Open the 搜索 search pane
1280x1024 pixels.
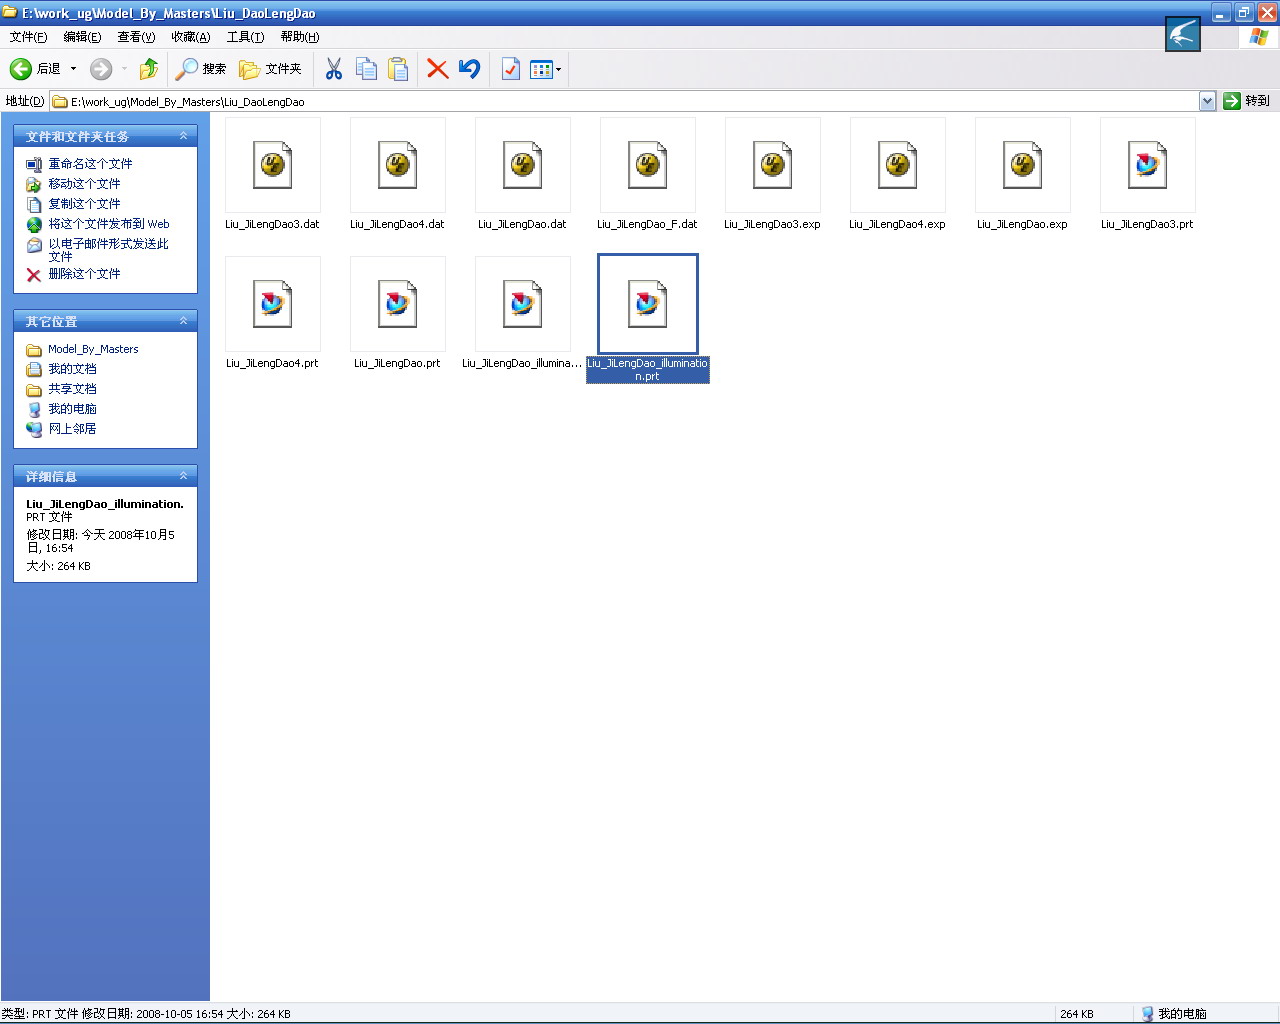point(201,69)
